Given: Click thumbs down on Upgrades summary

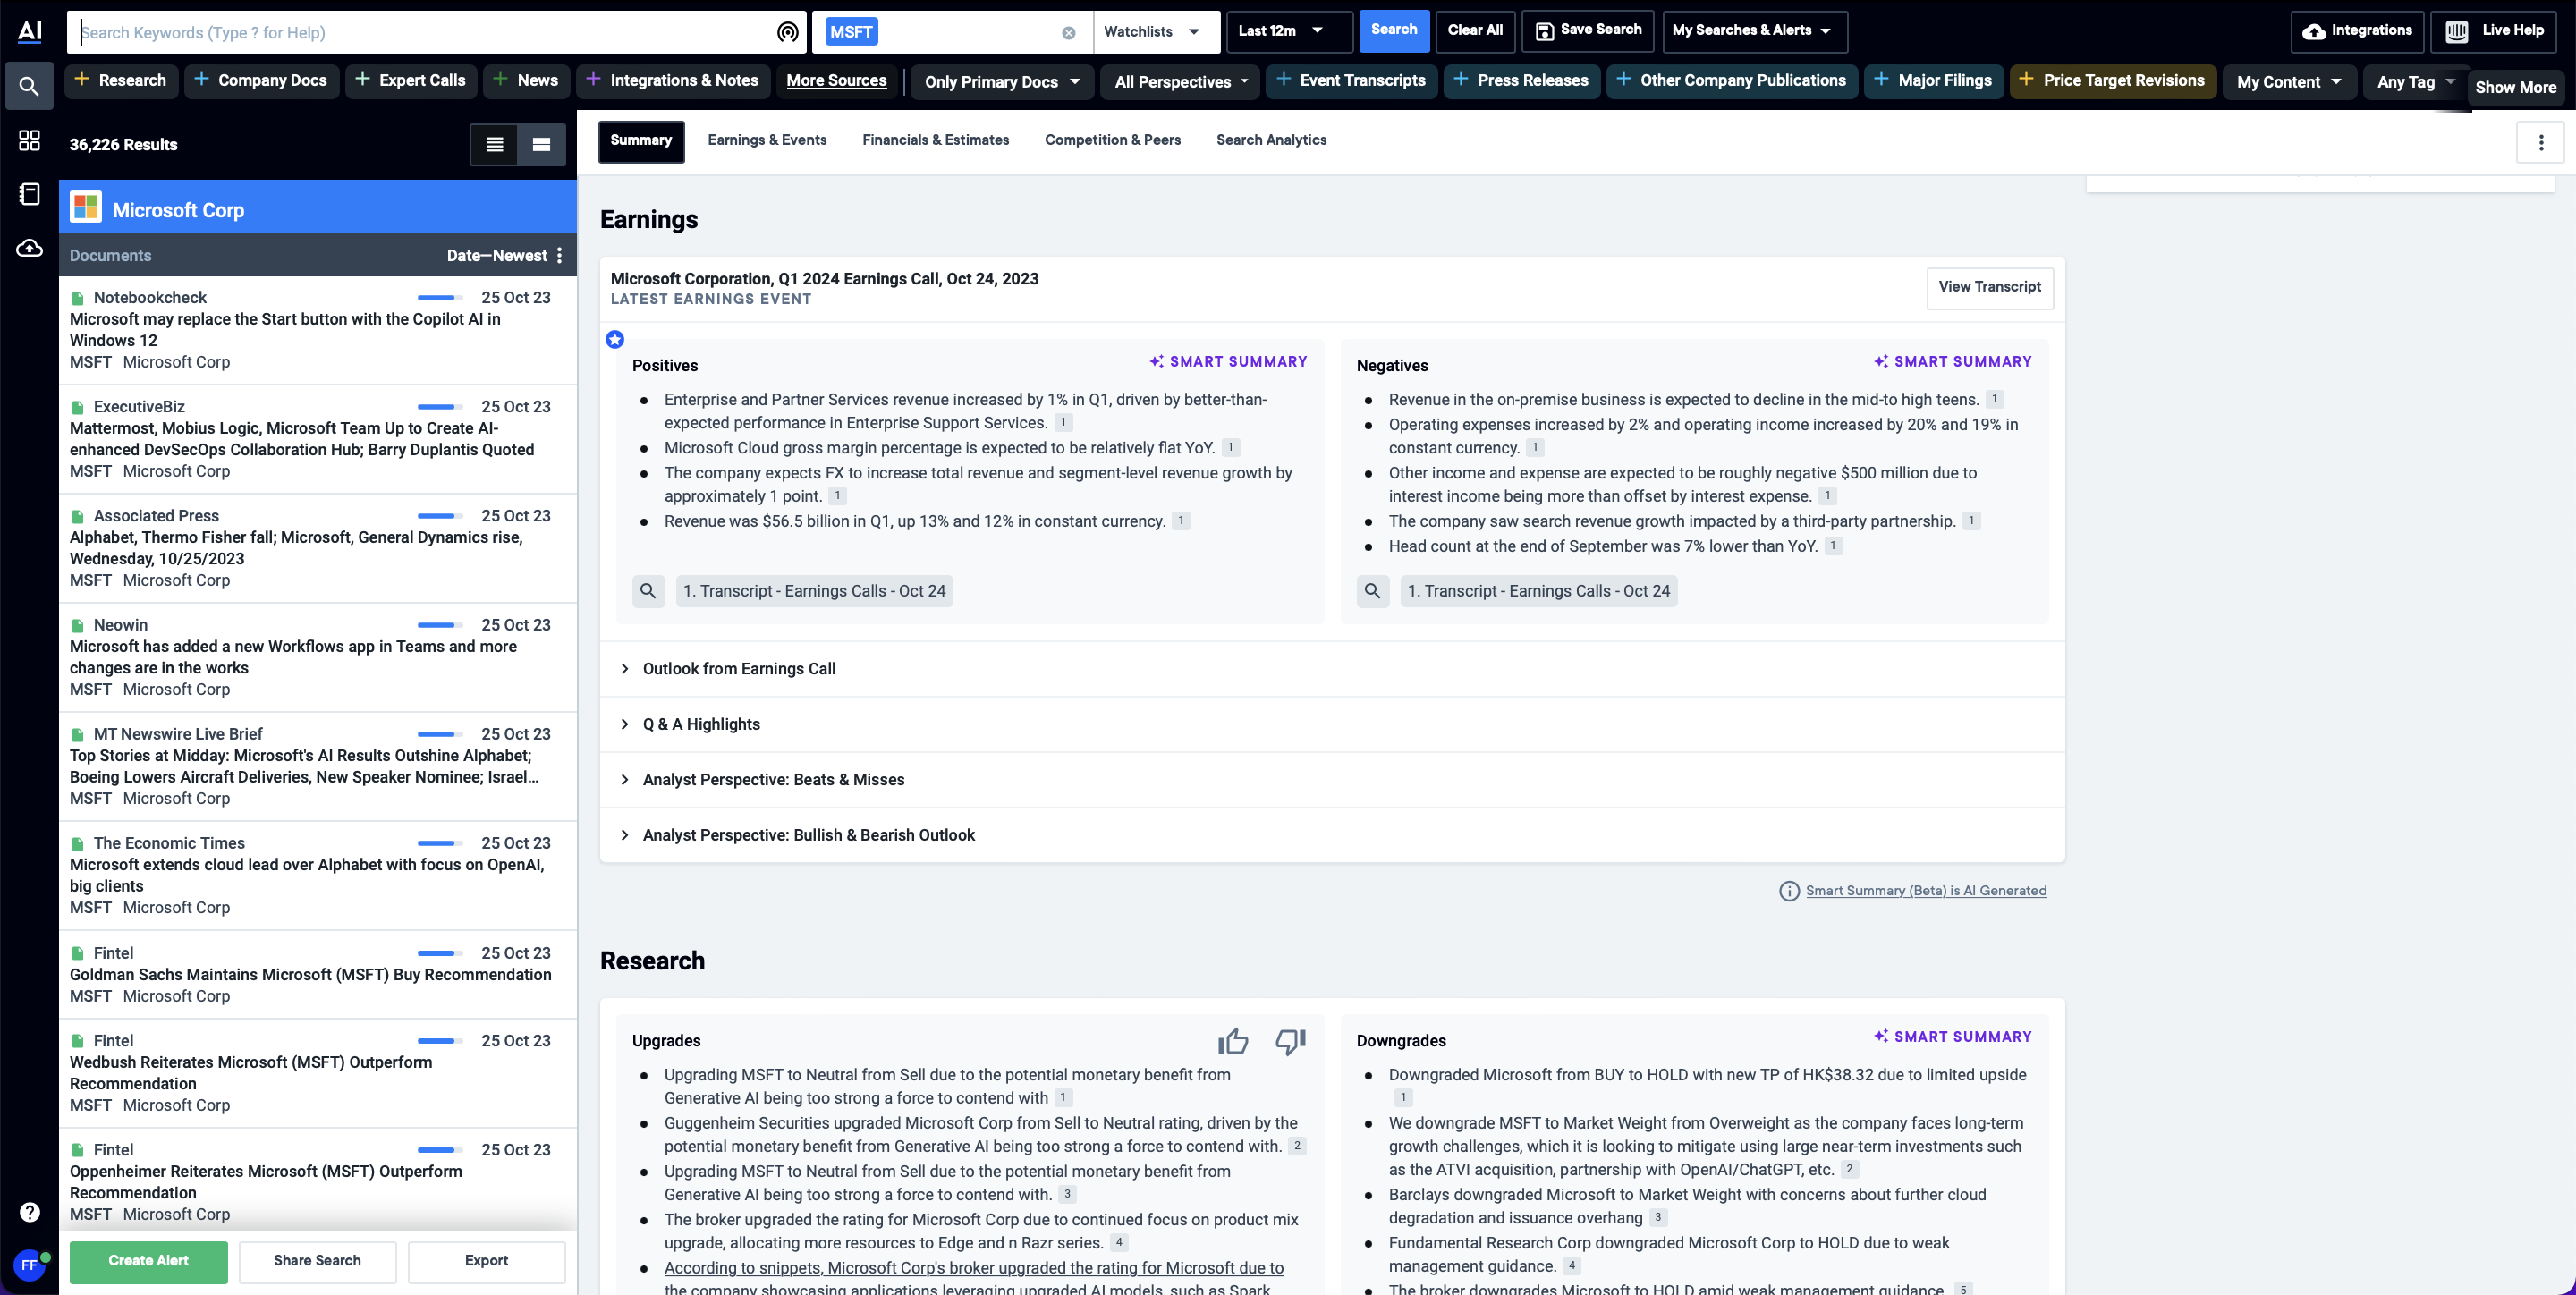Looking at the screenshot, I should click(1290, 1042).
